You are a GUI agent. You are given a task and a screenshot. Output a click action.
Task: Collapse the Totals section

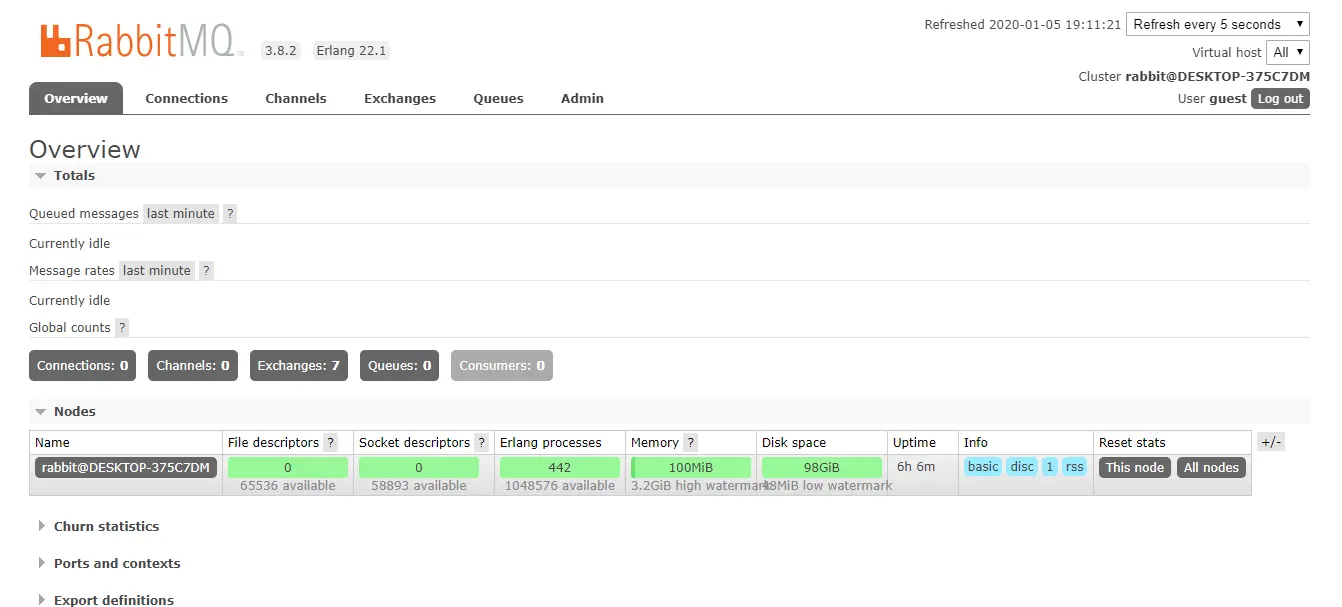pos(74,175)
